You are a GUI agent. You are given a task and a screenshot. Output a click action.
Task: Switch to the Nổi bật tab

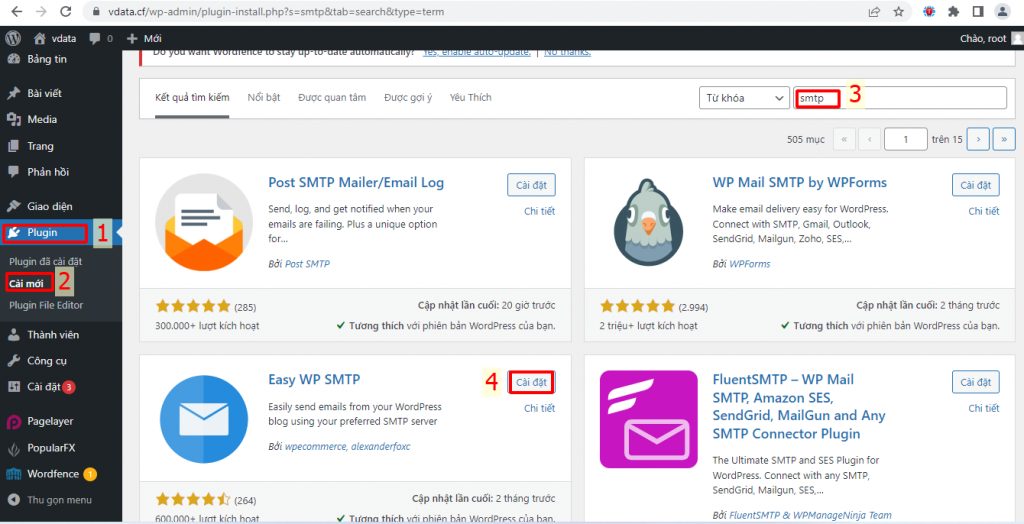tap(264, 97)
